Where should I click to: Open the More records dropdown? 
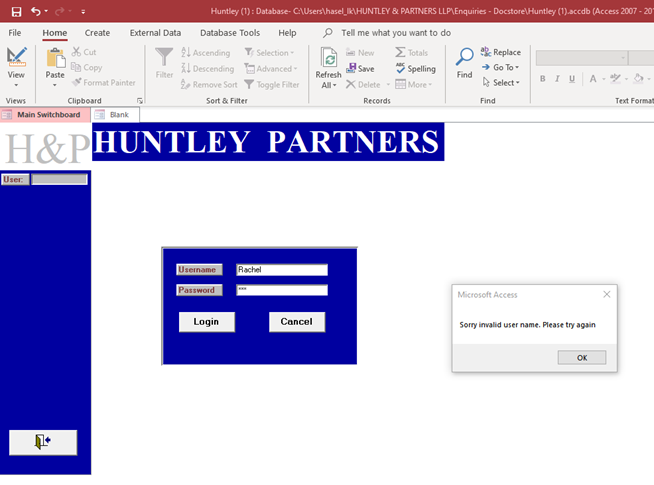[x=413, y=85]
